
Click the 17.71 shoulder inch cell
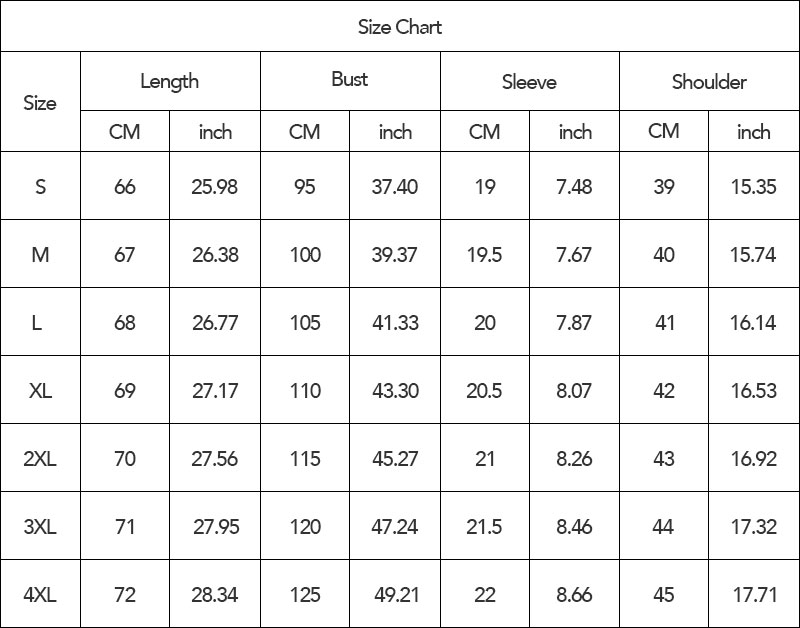point(755,594)
